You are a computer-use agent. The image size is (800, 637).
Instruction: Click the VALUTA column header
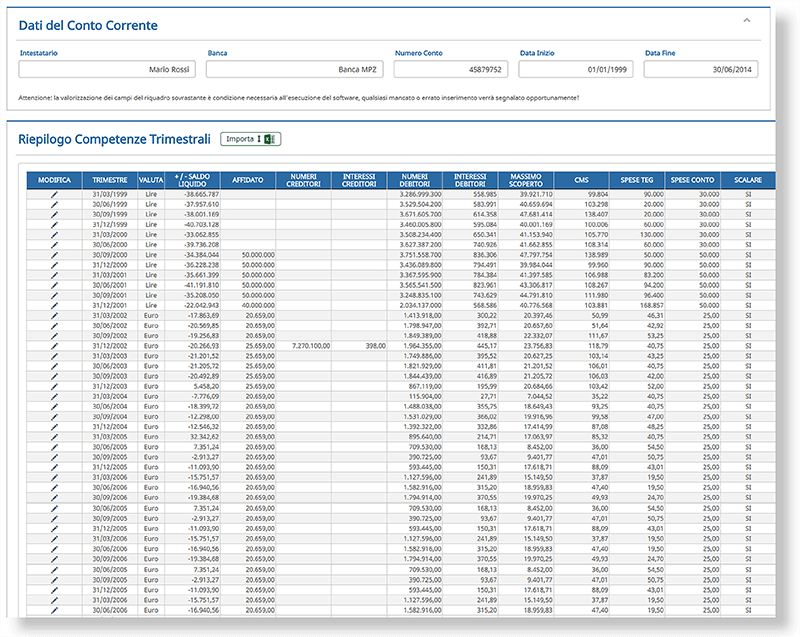click(x=151, y=180)
